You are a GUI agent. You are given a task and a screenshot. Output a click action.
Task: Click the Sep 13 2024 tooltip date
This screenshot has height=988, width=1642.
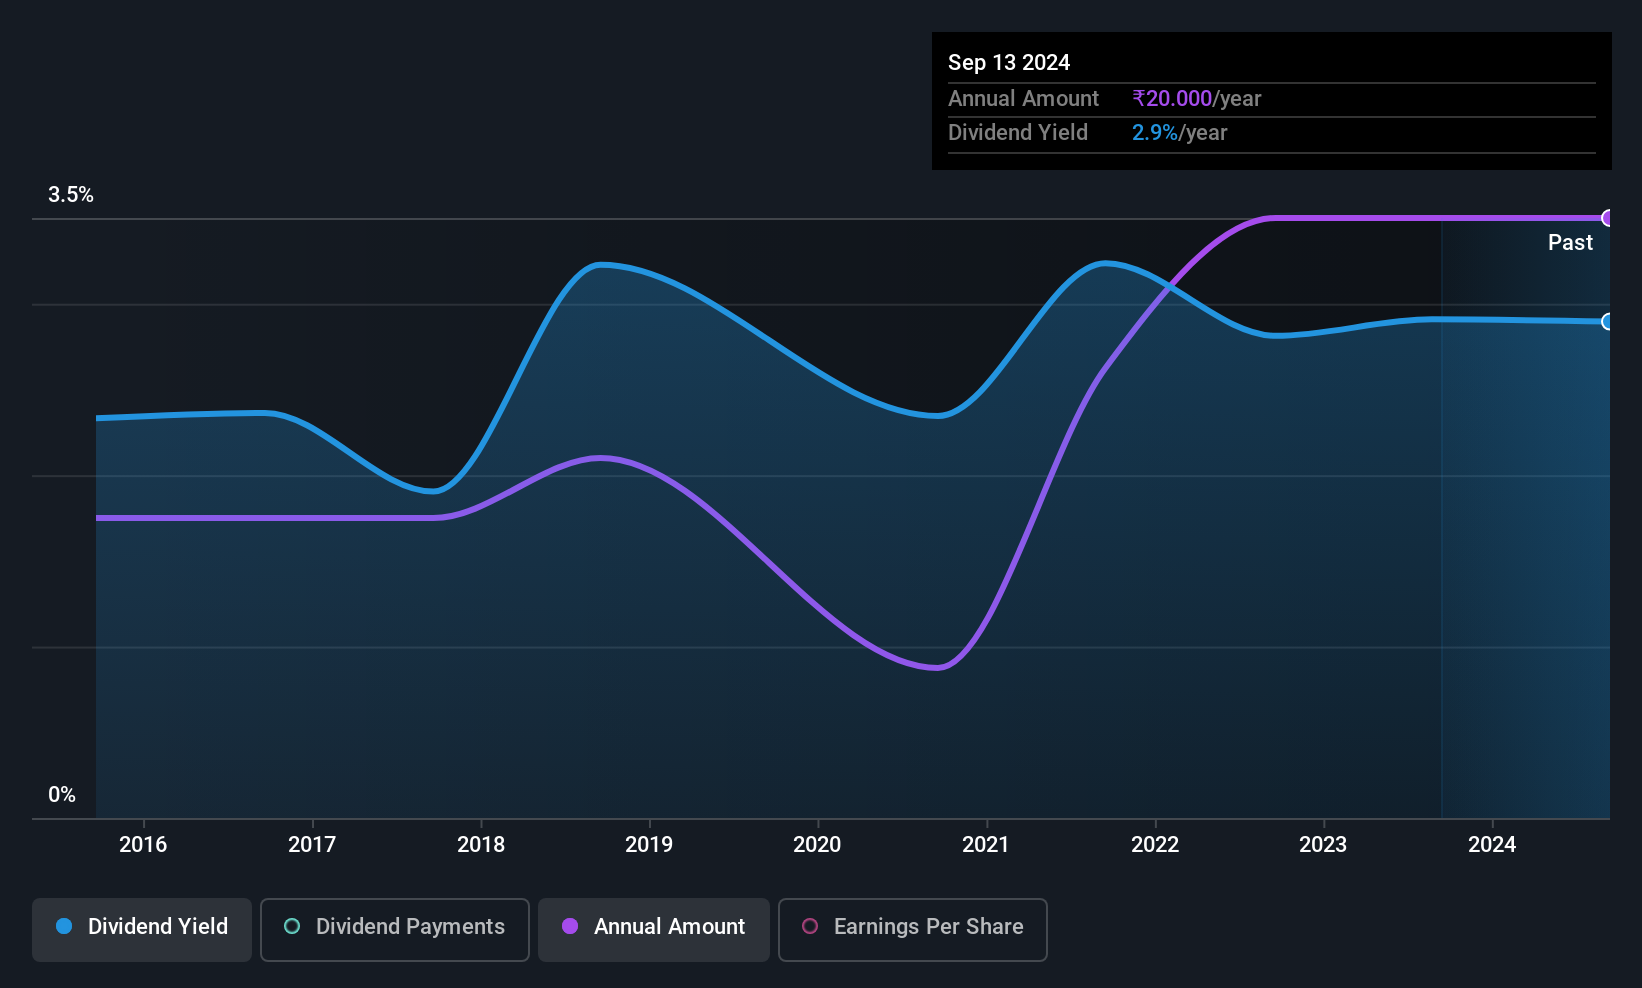(x=1009, y=63)
